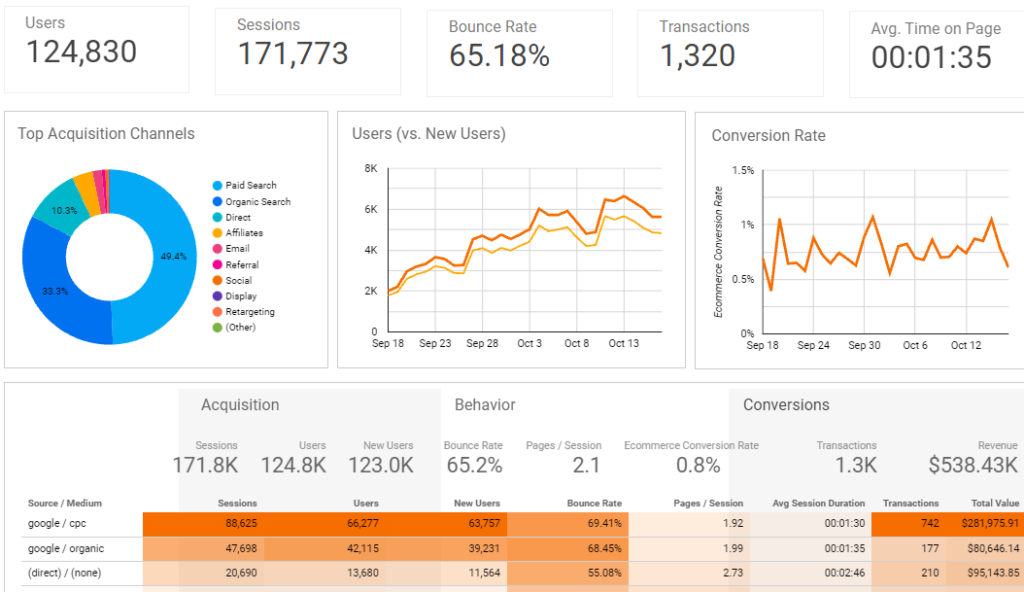Click the Users (vs. New Users) chart title
Screen dimensions: 1024x592
pyautogui.click(x=429, y=134)
